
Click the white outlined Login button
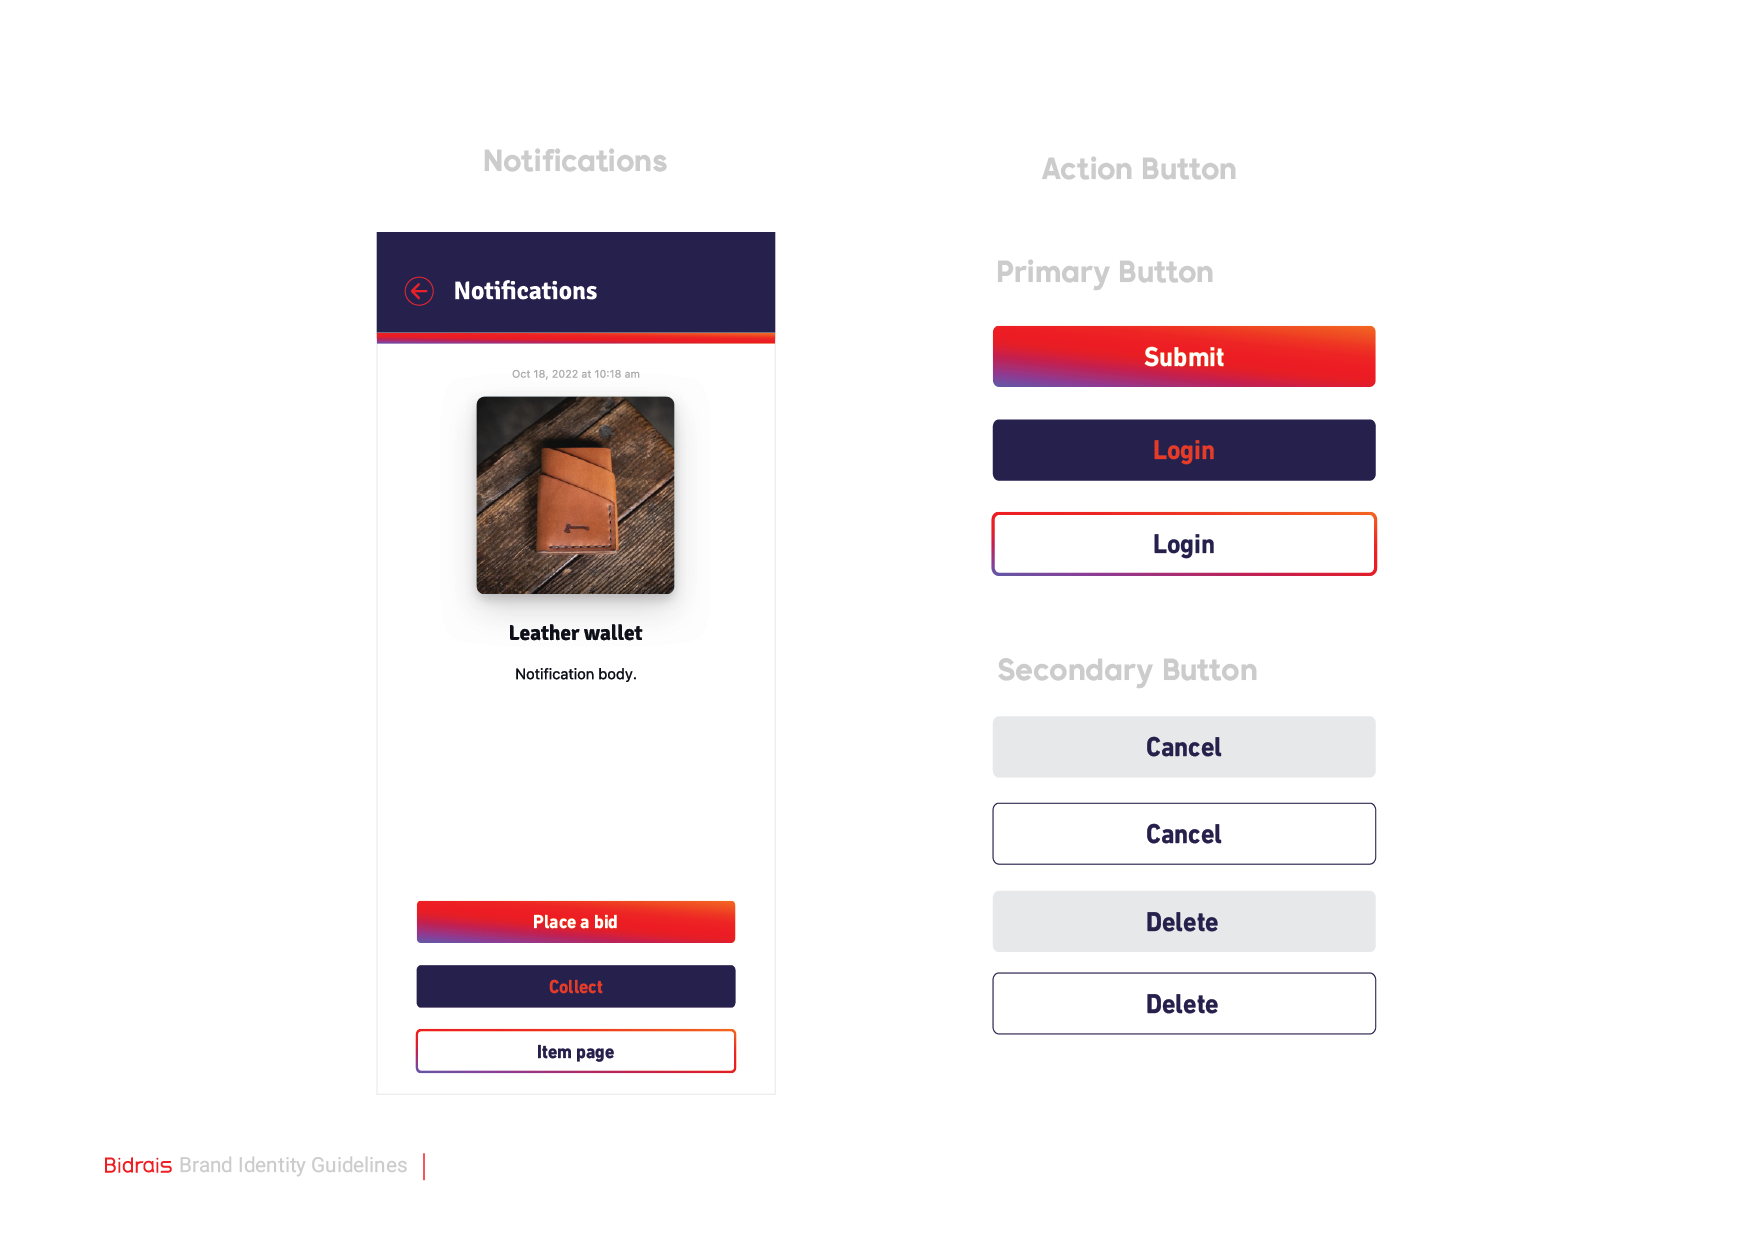pos(1184,545)
